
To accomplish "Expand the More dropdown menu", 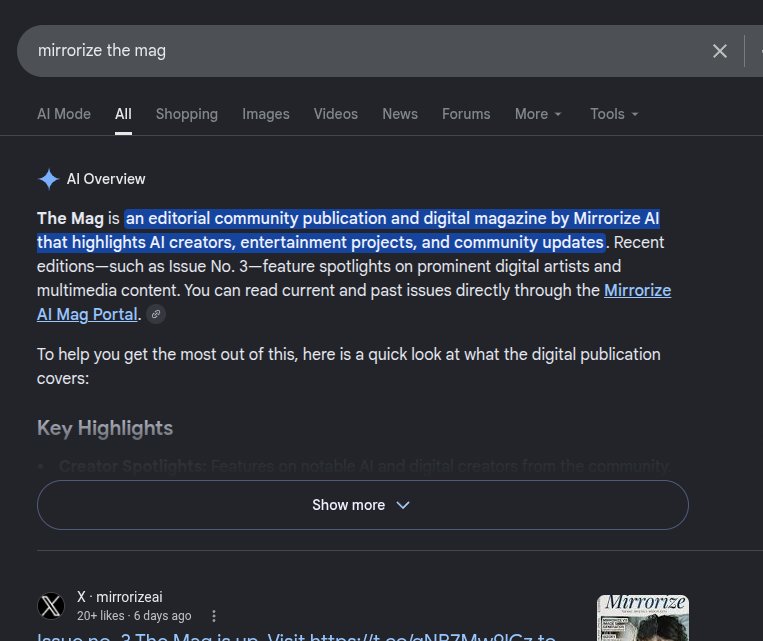I will click(x=538, y=114).
